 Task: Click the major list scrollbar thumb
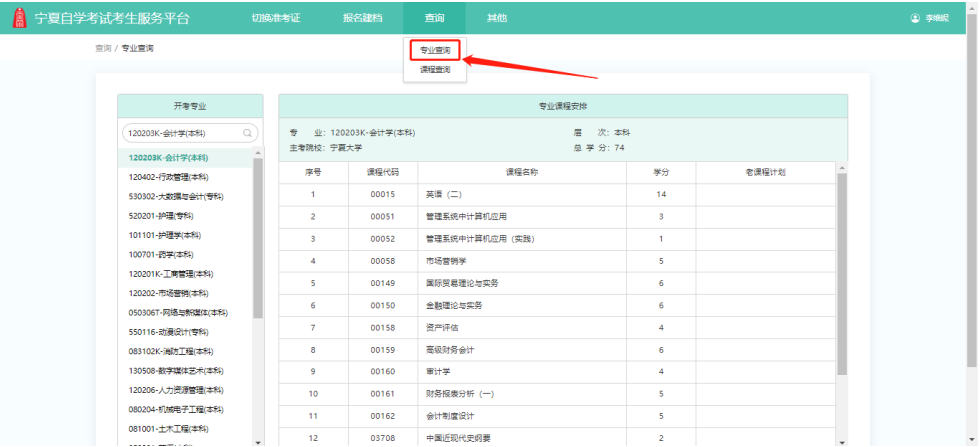tap(258, 238)
